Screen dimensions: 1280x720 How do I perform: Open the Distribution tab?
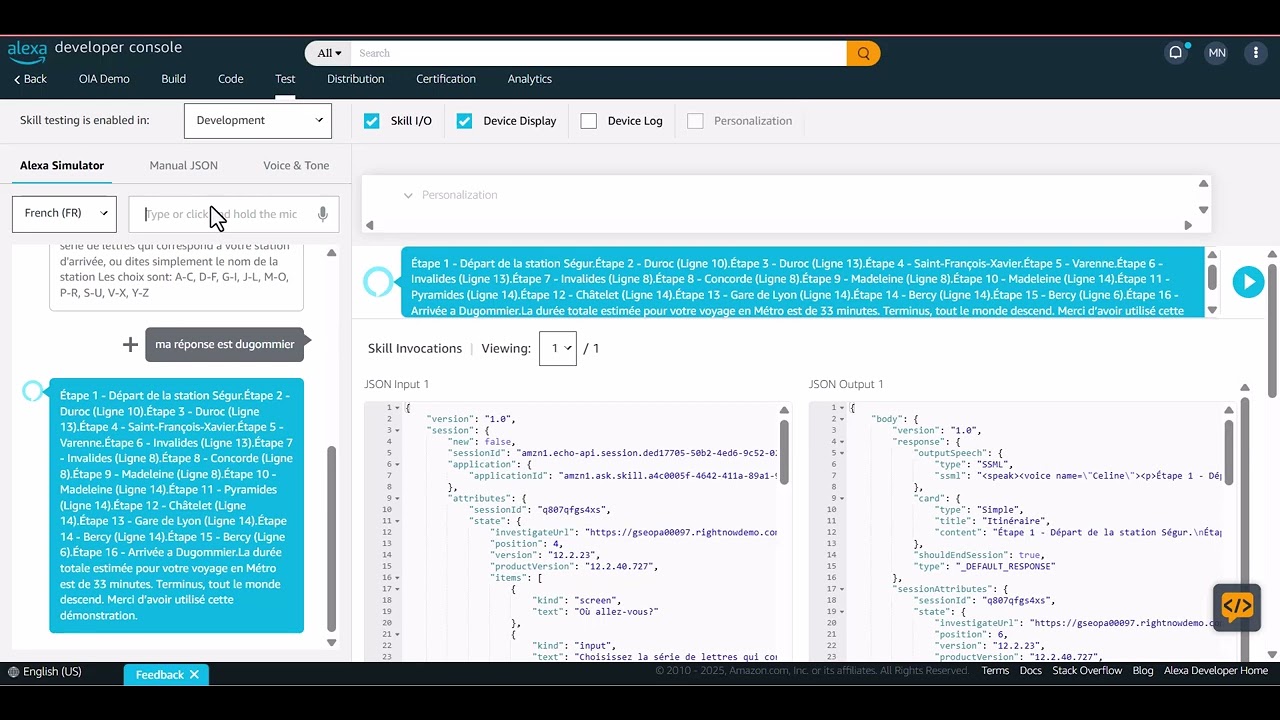click(x=356, y=79)
